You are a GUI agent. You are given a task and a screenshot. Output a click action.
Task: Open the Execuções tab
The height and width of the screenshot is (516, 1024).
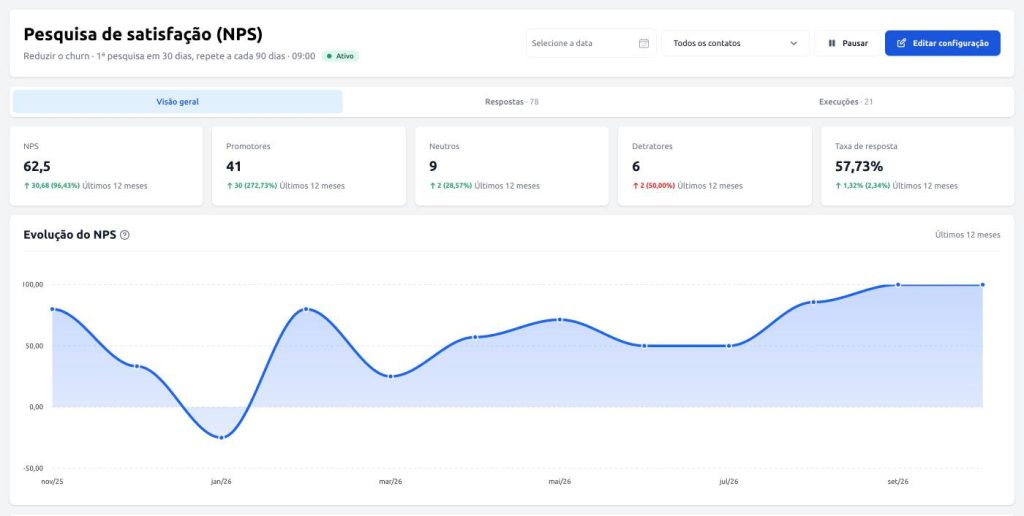tap(846, 102)
